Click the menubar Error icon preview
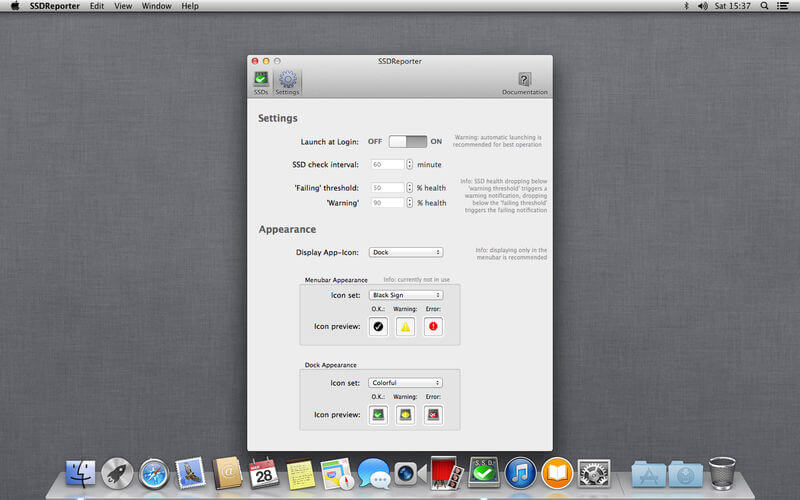The width and height of the screenshot is (800, 500). pyautogui.click(x=433, y=326)
